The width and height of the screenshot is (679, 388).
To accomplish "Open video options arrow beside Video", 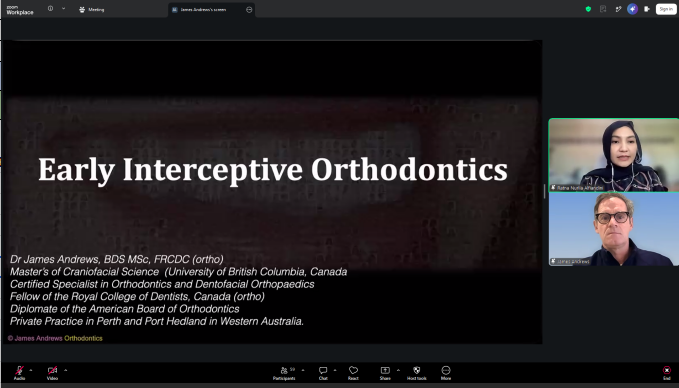I will 65,370.
